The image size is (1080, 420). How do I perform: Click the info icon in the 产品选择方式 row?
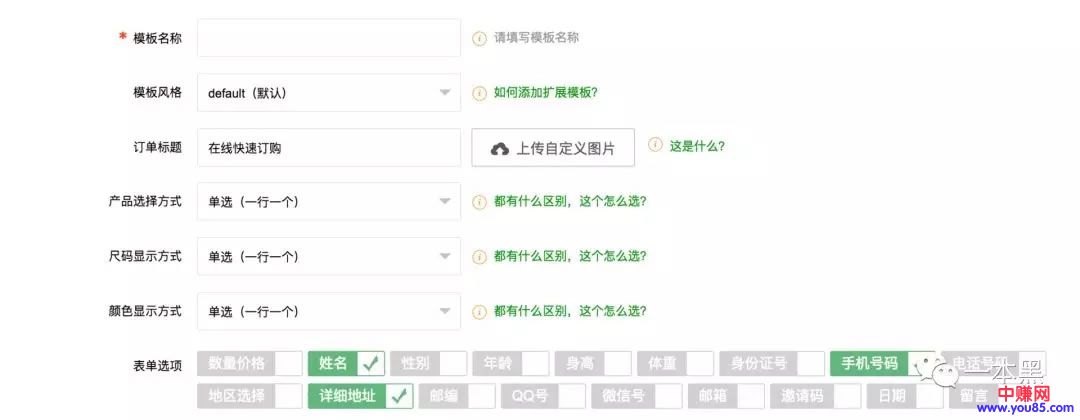click(479, 202)
